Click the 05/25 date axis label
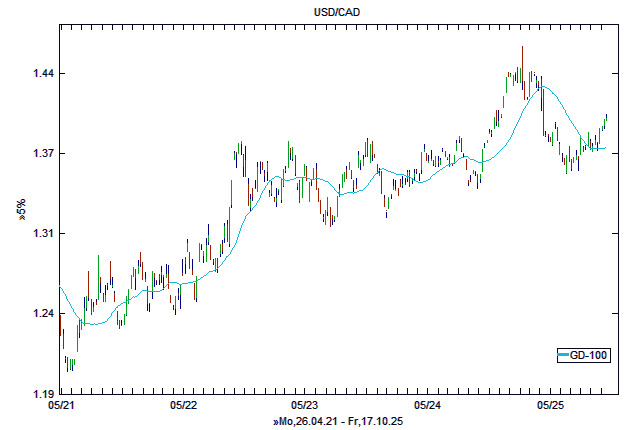This screenshot has width=630, height=430. [x=551, y=406]
